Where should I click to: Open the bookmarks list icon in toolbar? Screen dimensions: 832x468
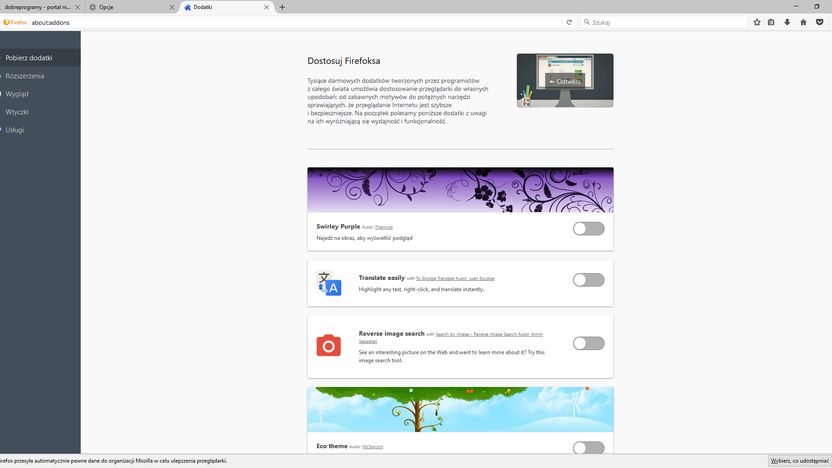pyautogui.click(x=772, y=22)
